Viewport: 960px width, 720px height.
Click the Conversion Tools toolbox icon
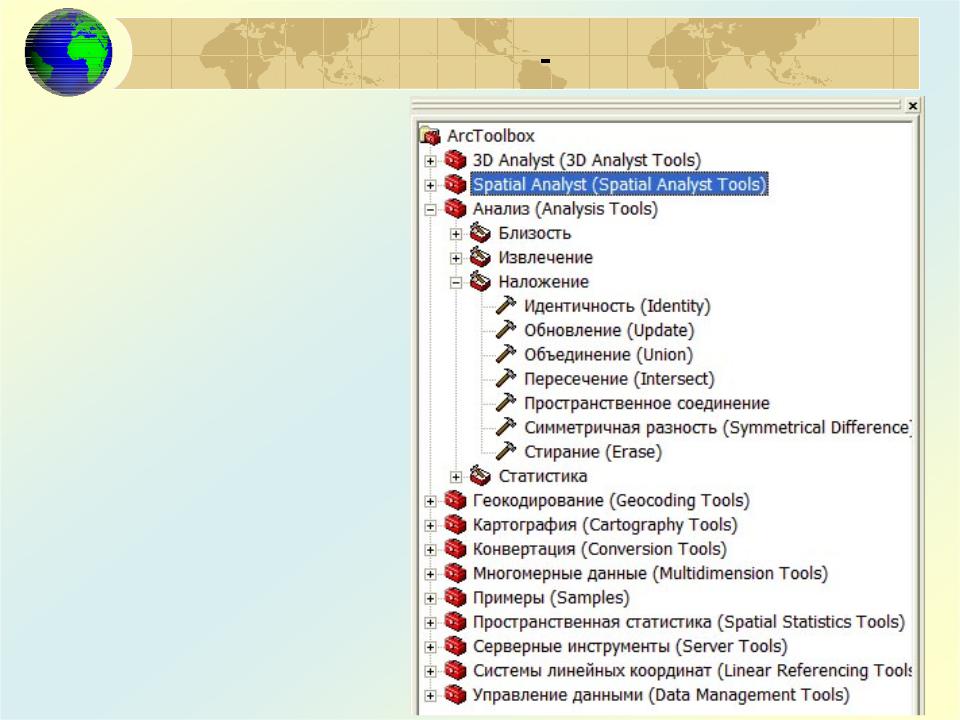(456, 549)
